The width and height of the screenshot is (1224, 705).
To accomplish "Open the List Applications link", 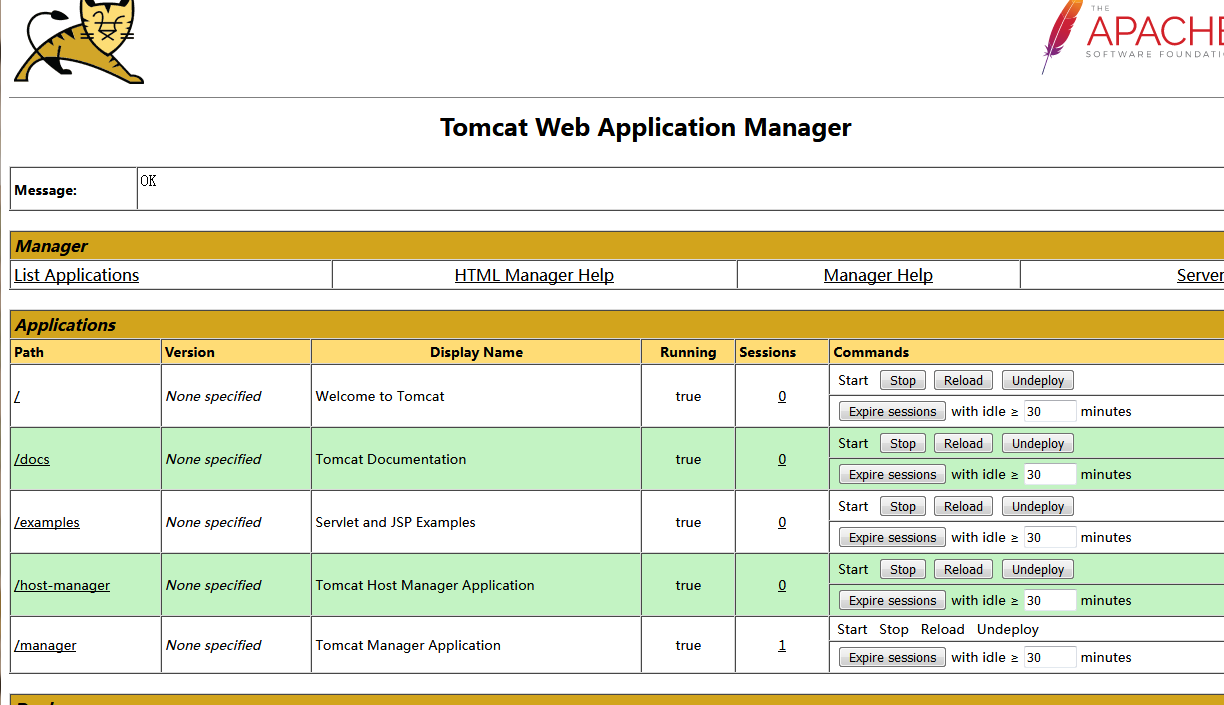I will (x=77, y=275).
